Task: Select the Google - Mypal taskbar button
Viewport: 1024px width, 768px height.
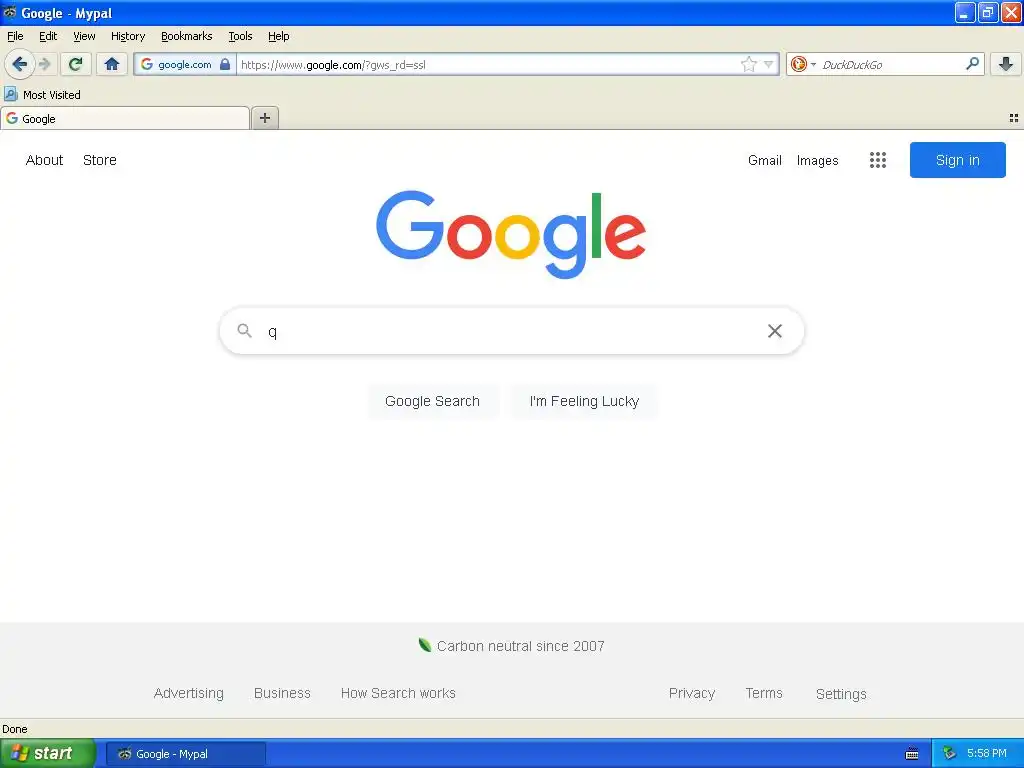Action: point(186,754)
